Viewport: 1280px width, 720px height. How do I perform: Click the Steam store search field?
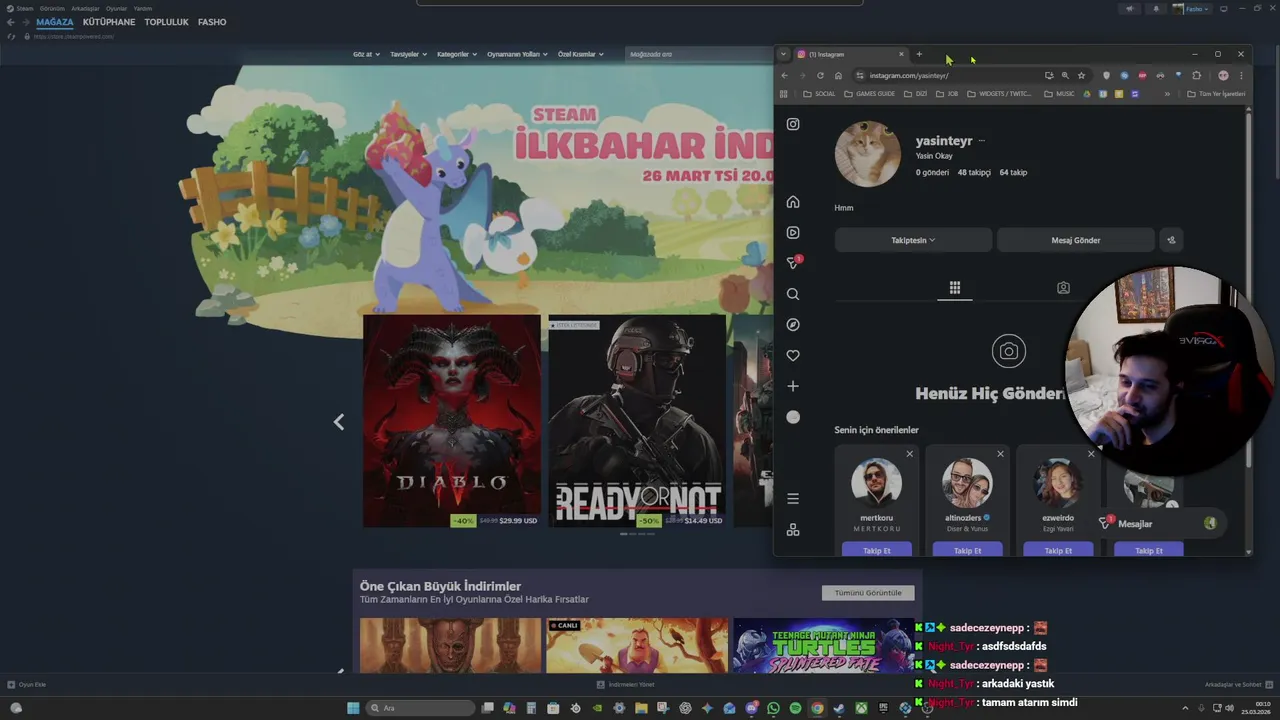click(698, 54)
